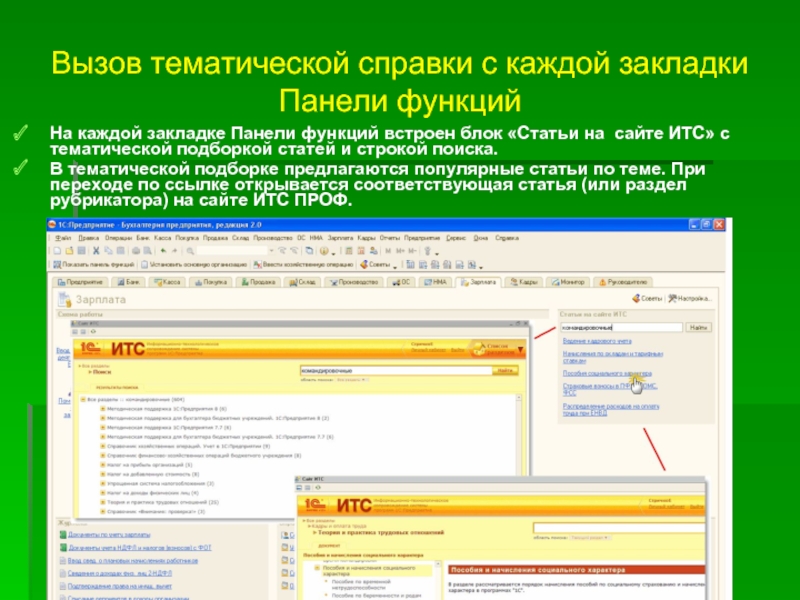Switch to the Продажа tab

point(259,282)
